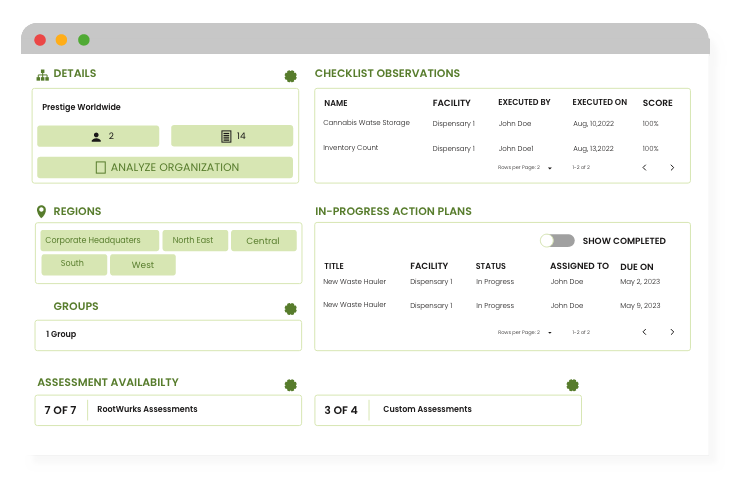Click the gear above the Custom Assessments card
This screenshot has width=741, height=486.
[572, 385]
